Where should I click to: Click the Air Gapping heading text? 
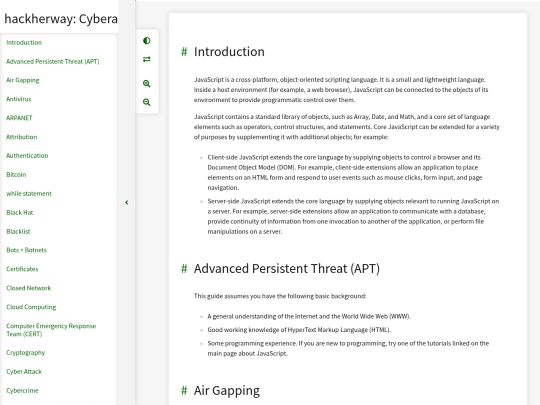pos(227,391)
